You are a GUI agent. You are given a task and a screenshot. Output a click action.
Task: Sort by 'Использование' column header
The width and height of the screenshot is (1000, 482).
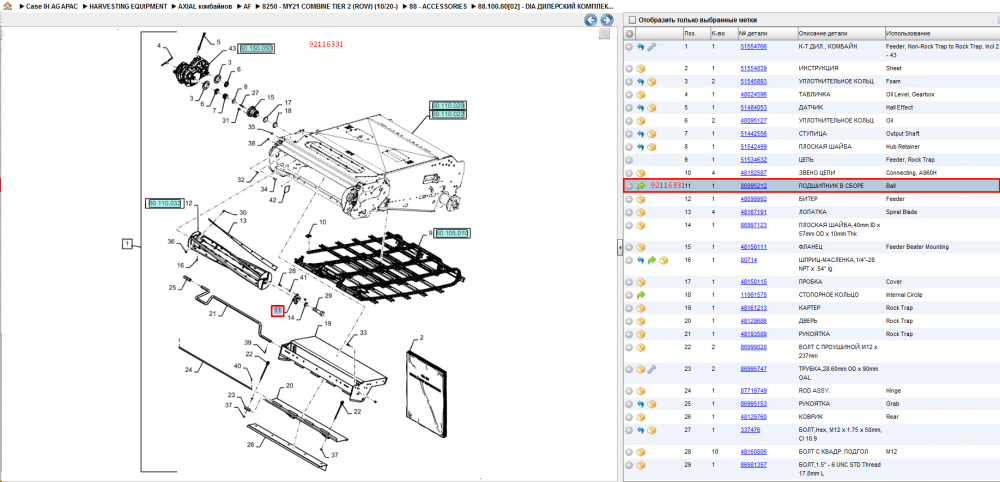pos(908,34)
